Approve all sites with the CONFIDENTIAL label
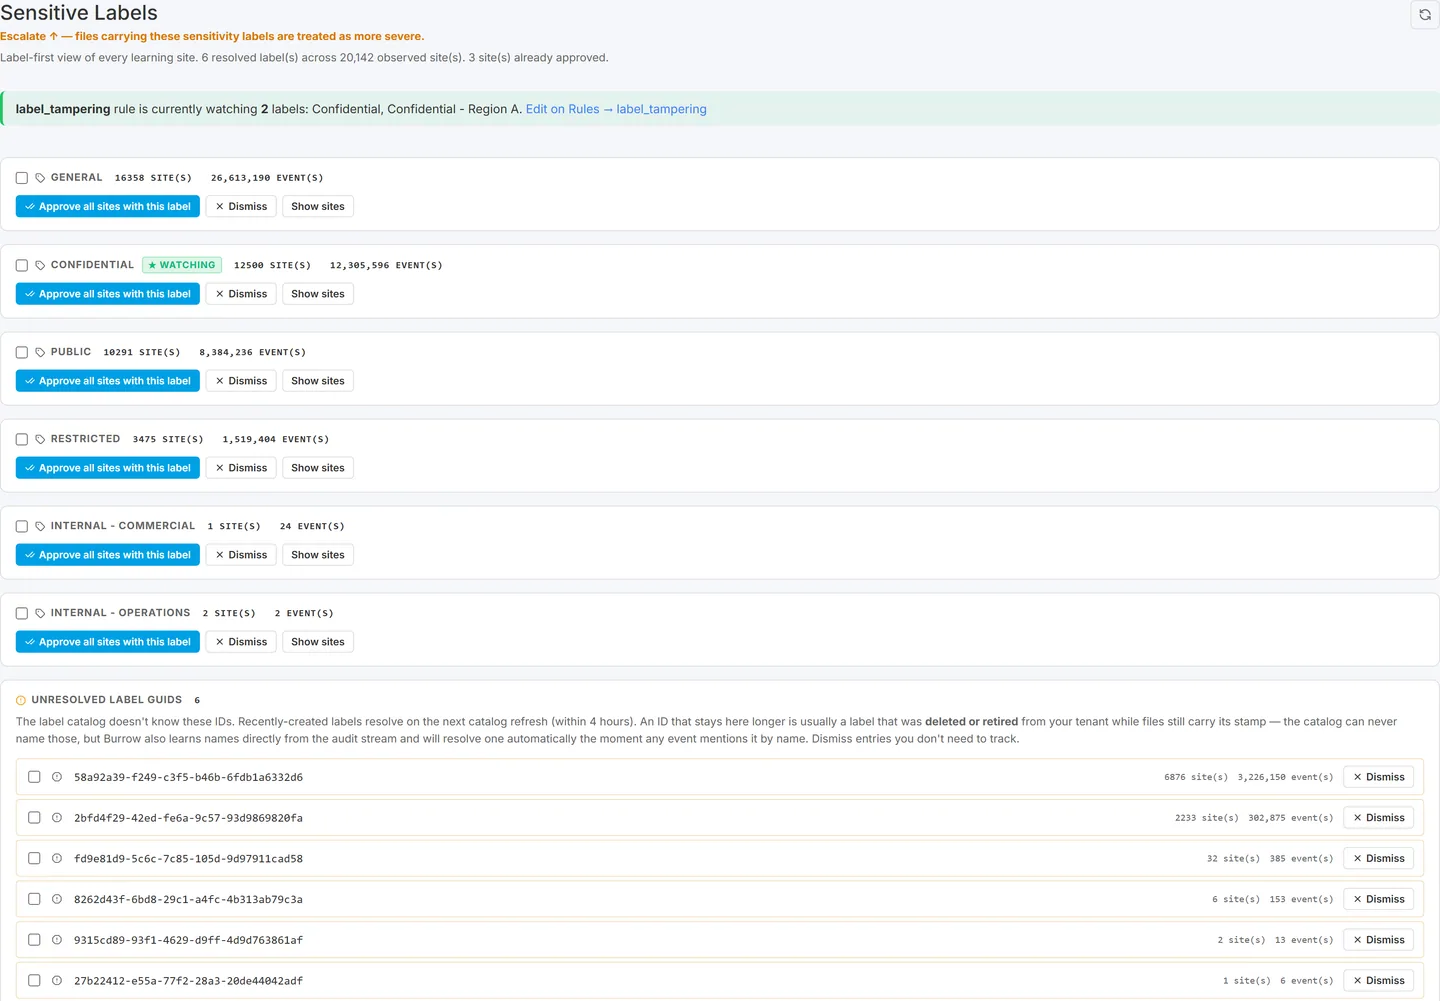The width and height of the screenshot is (1440, 1001). pos(108,294)
